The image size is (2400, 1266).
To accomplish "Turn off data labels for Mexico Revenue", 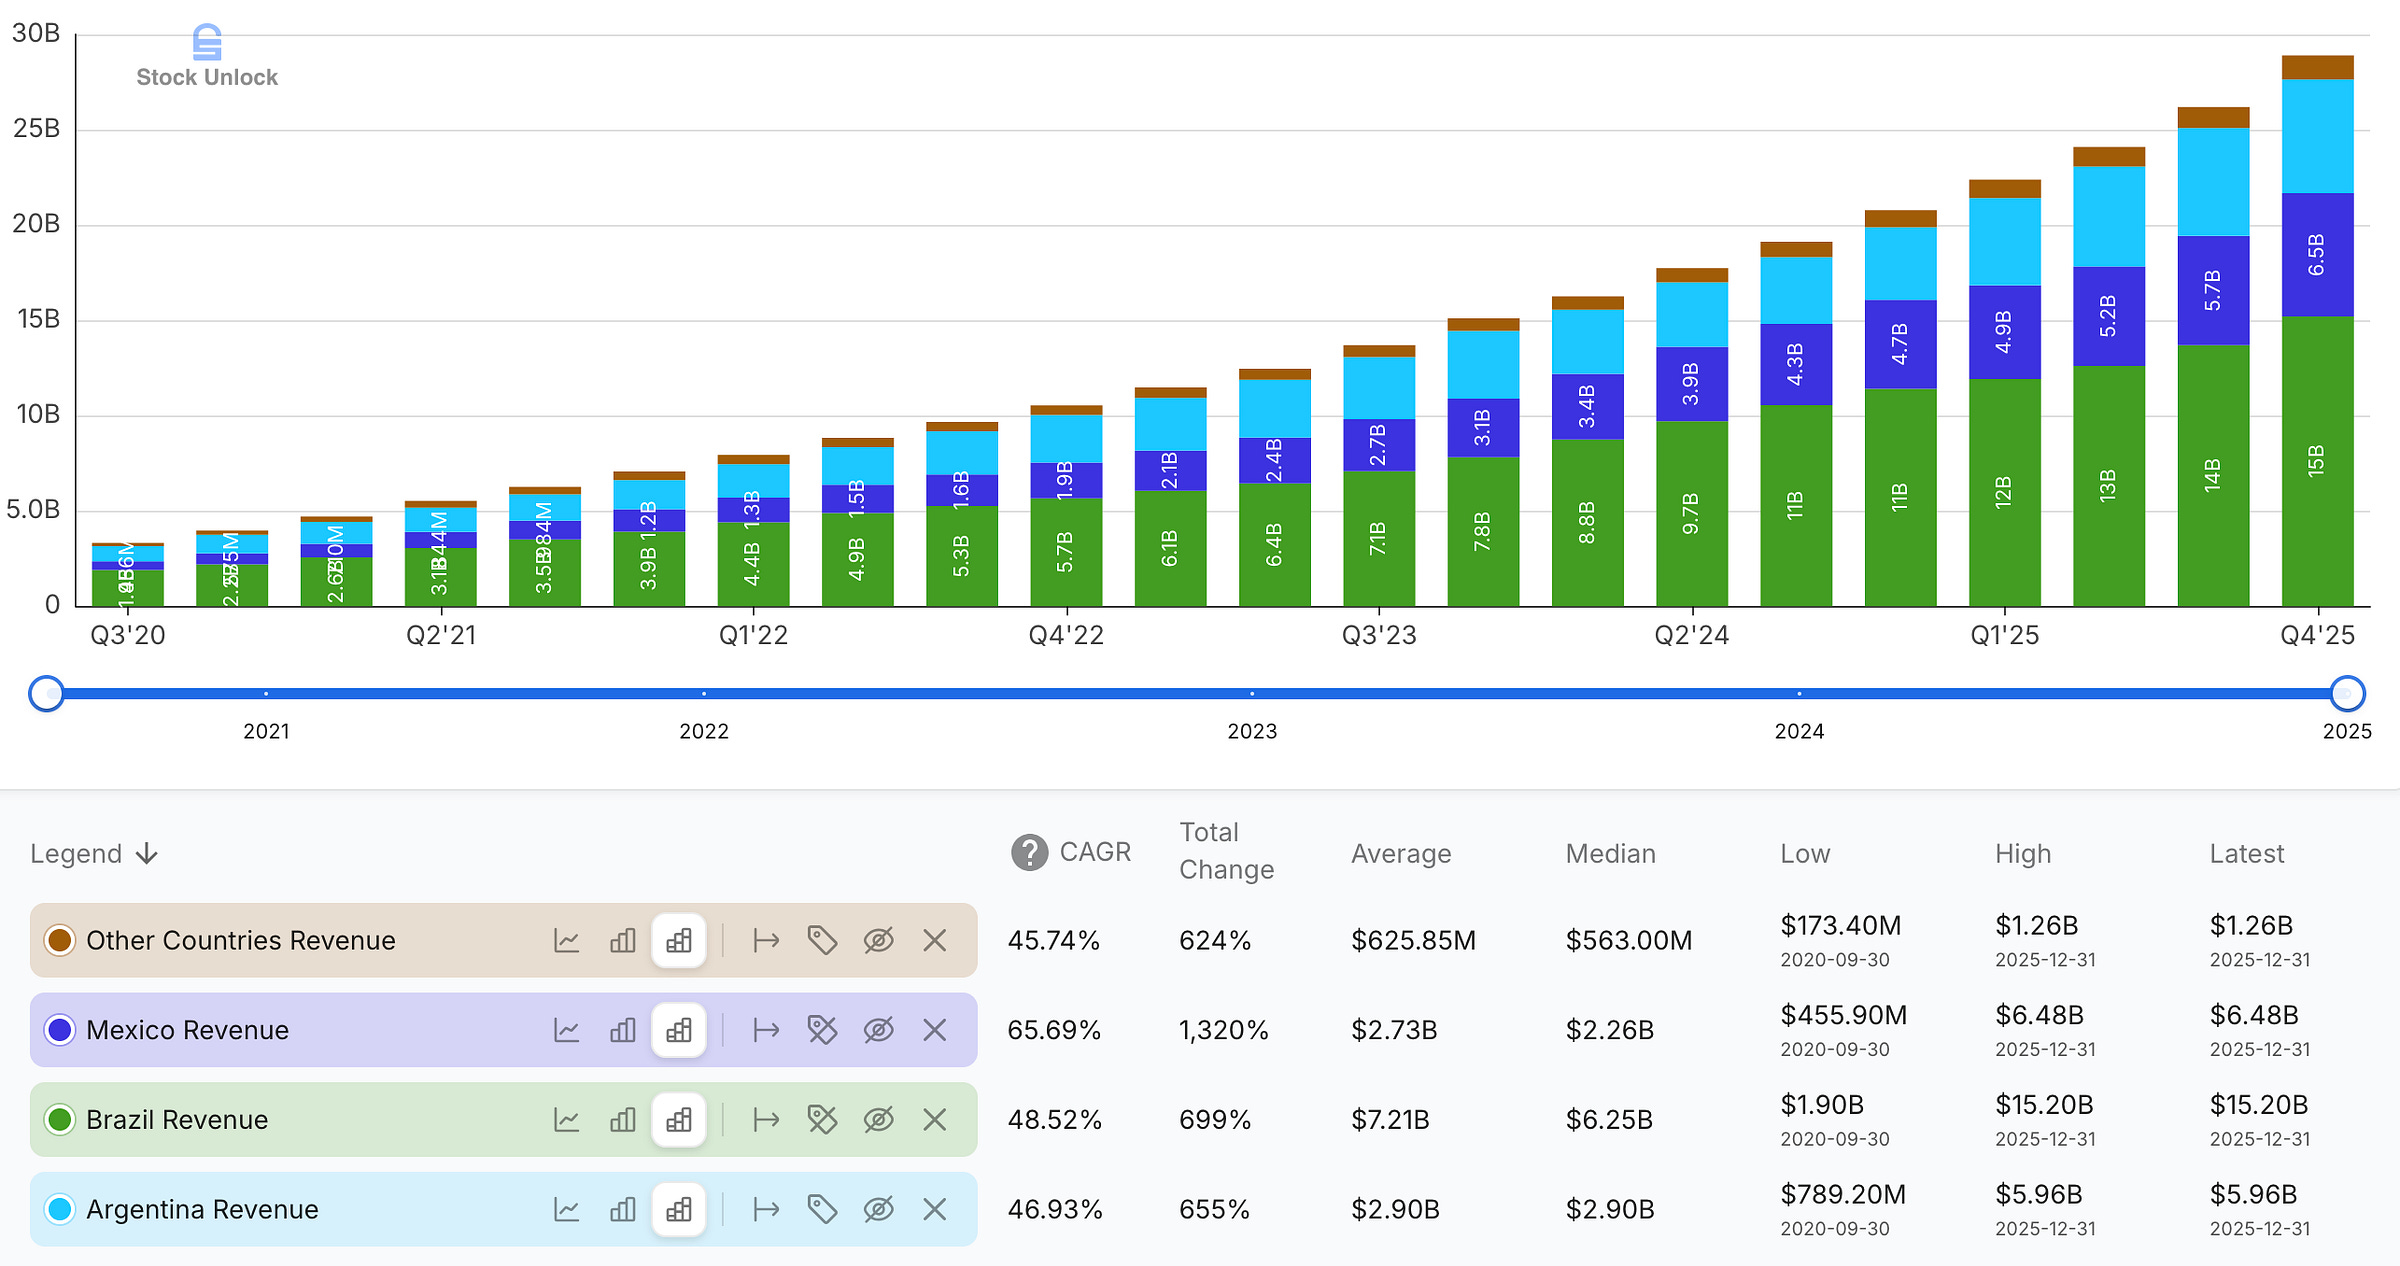I will [x=822, y=1030].
